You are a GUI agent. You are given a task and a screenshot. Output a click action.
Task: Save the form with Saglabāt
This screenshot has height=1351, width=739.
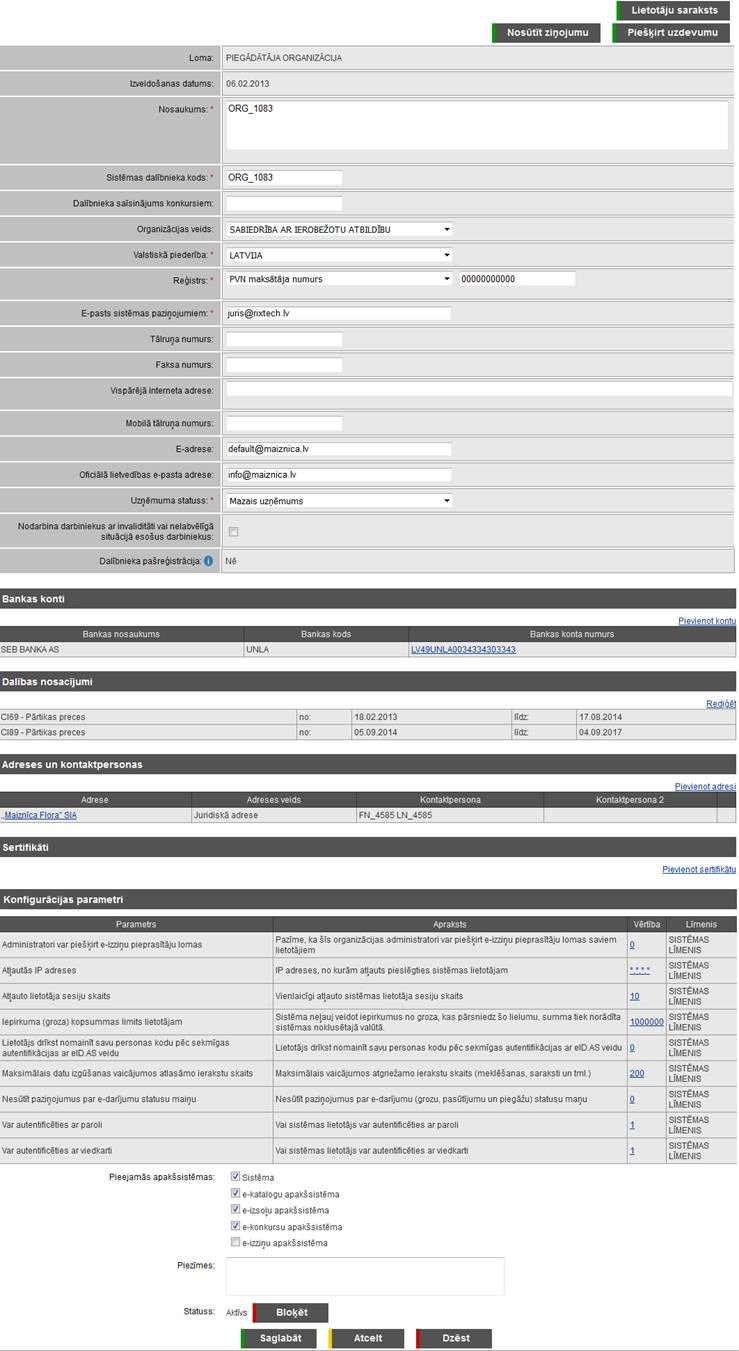[x=281, y=1338]
